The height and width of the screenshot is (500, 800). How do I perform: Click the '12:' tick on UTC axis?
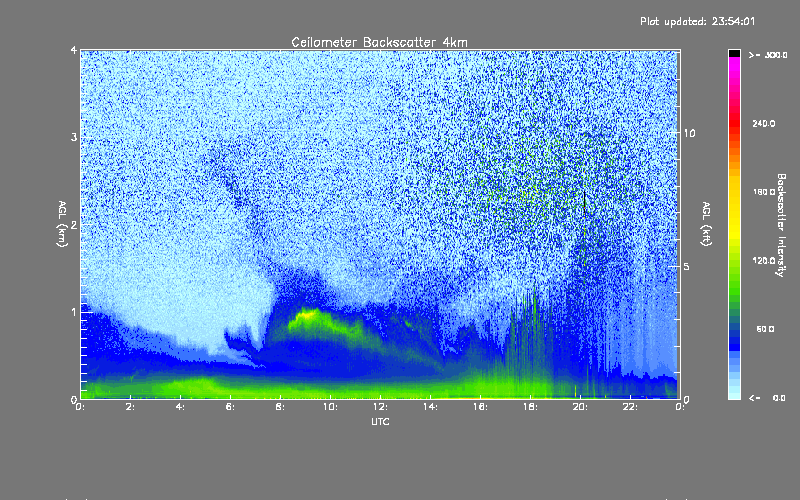(x=380, y=407)
